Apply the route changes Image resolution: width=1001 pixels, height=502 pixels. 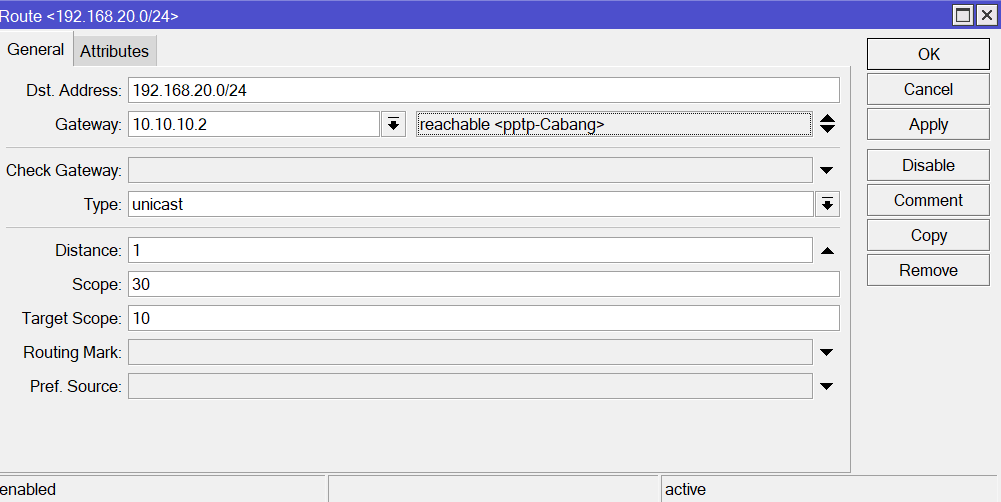pos(928,125)
